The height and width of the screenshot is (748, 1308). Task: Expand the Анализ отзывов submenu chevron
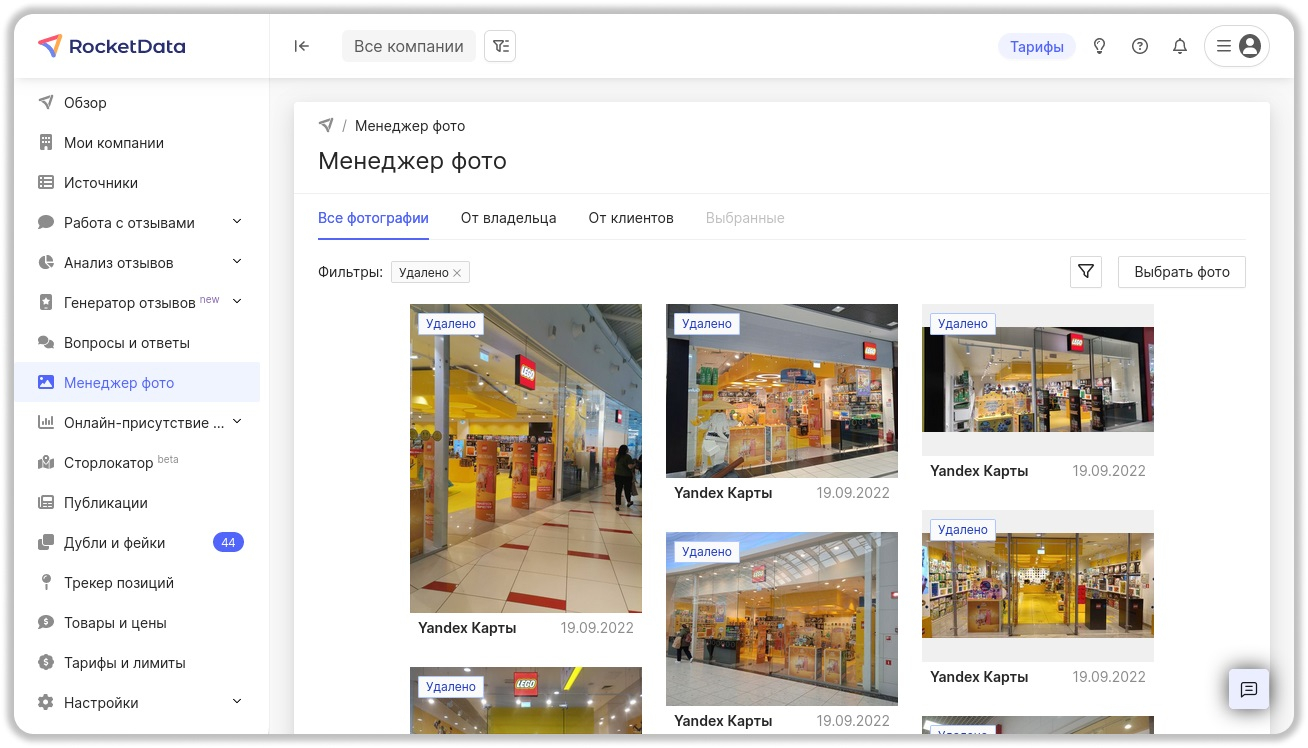tap(237, 261)
